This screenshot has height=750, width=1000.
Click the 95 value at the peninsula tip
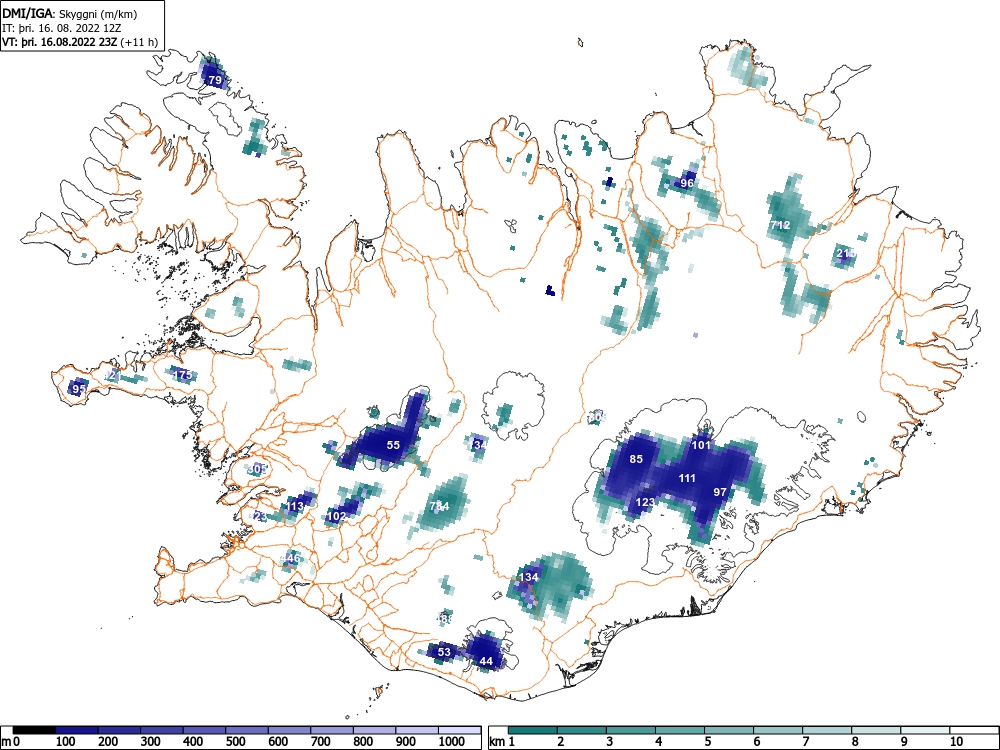79,388
